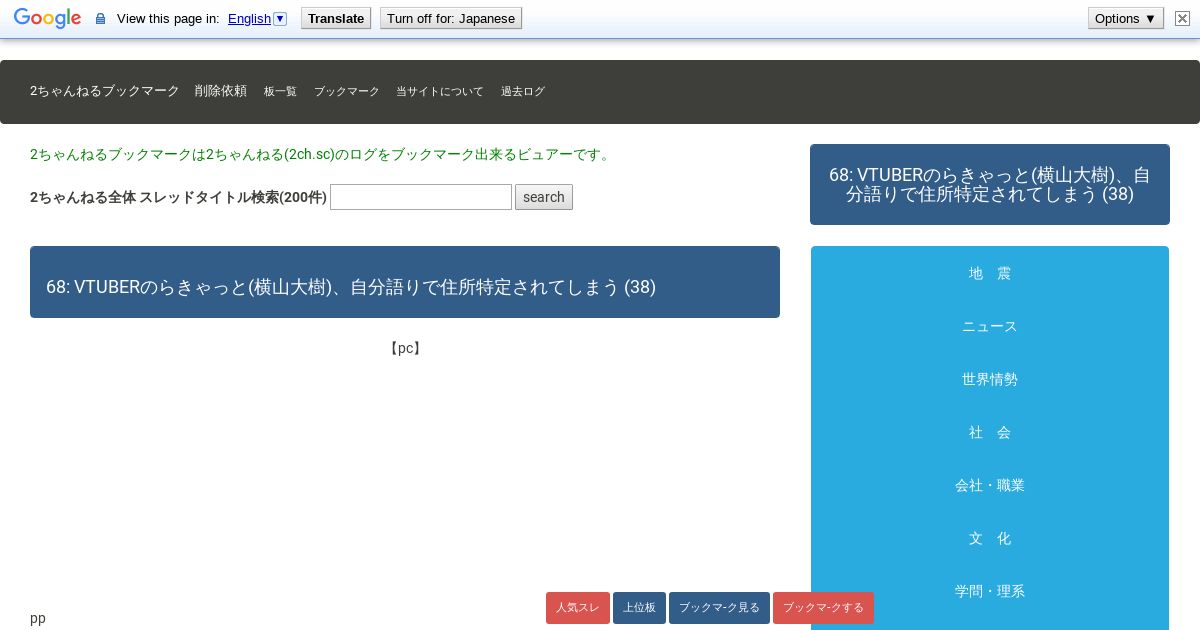
Task: Select 学問・理系 category in sidebar
Action: tap(990, 591)
